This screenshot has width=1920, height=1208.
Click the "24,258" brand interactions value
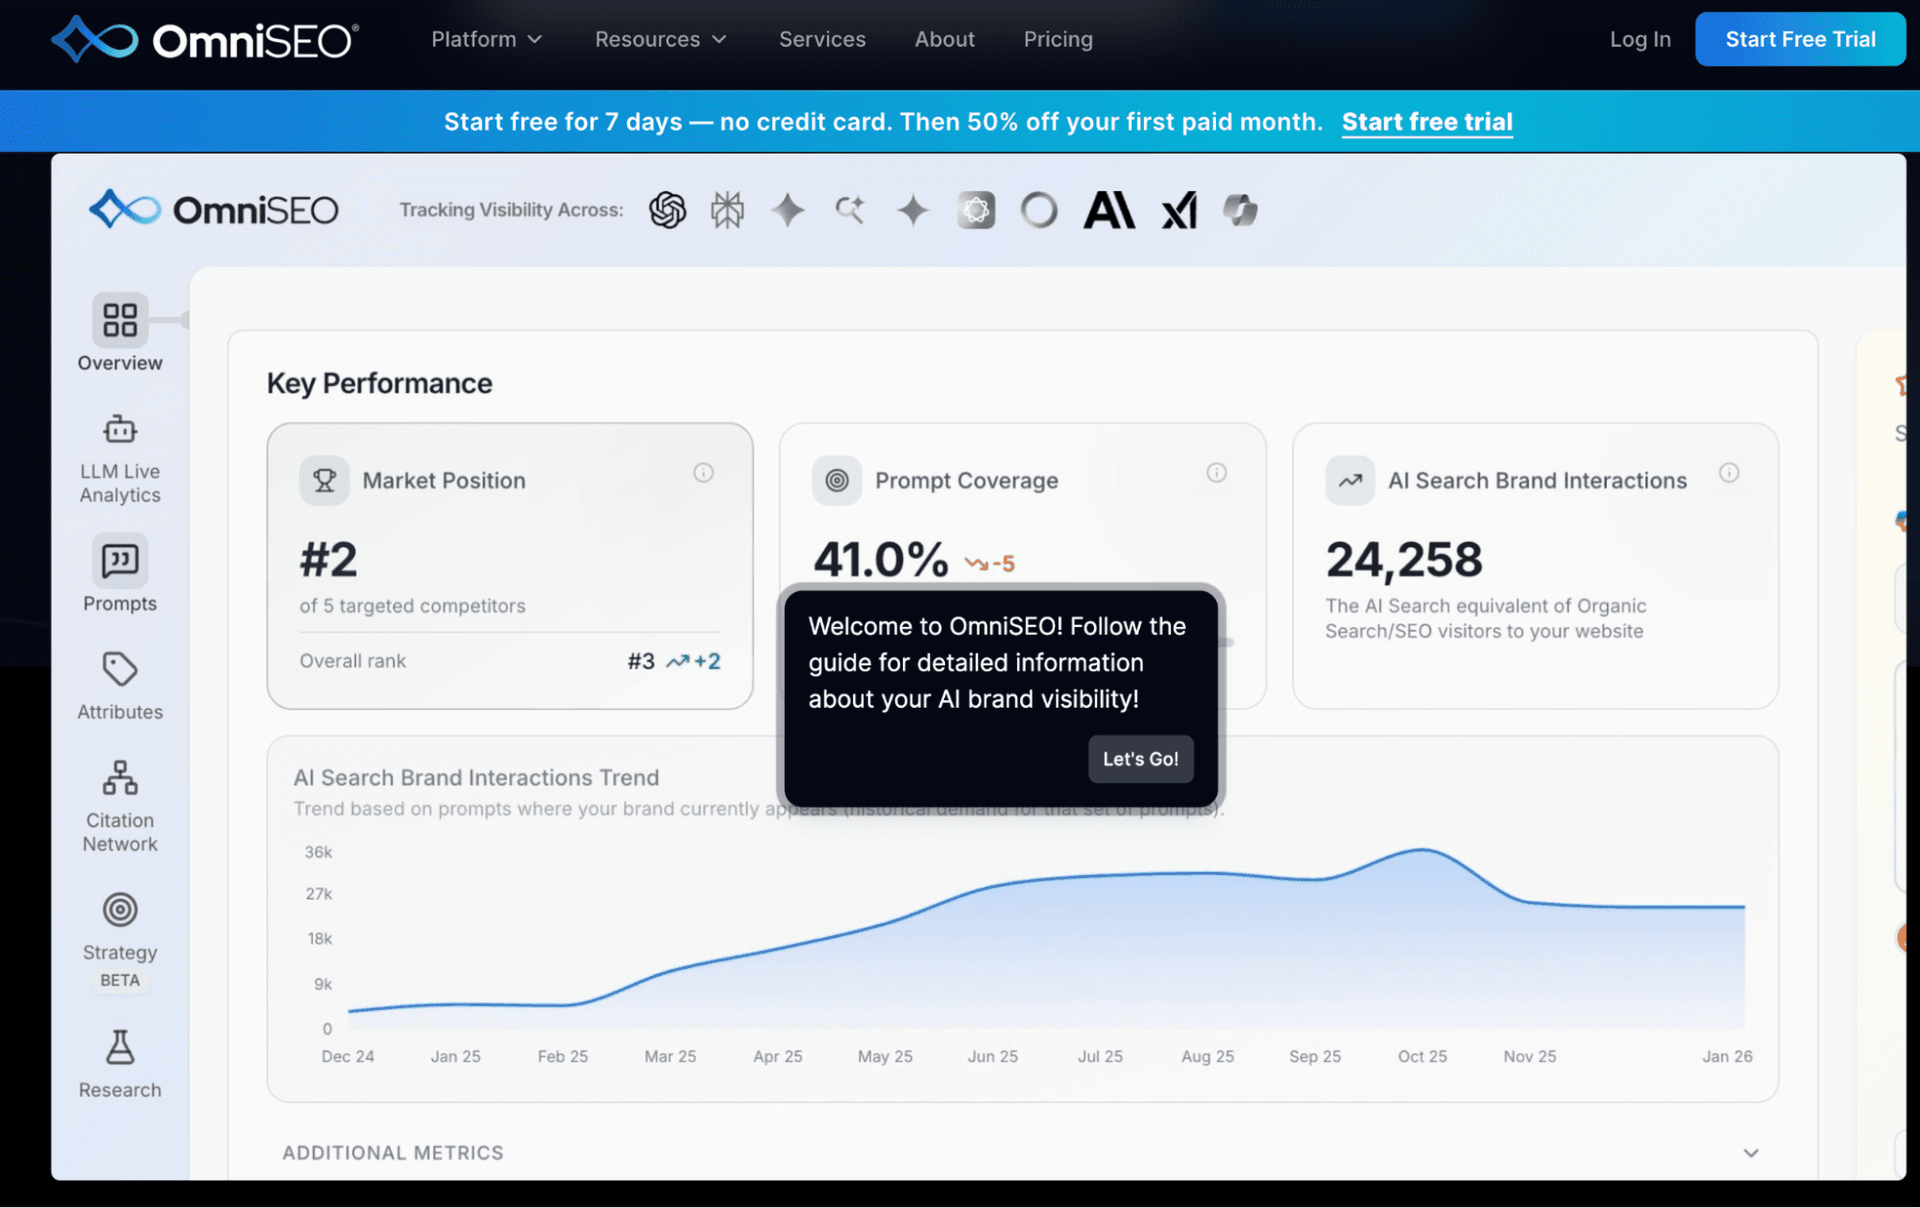1404,559
